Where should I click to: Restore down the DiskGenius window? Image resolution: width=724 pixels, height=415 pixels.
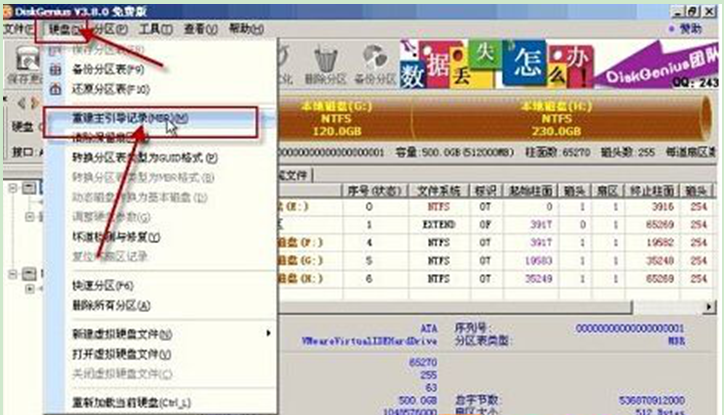click(693, 12)
